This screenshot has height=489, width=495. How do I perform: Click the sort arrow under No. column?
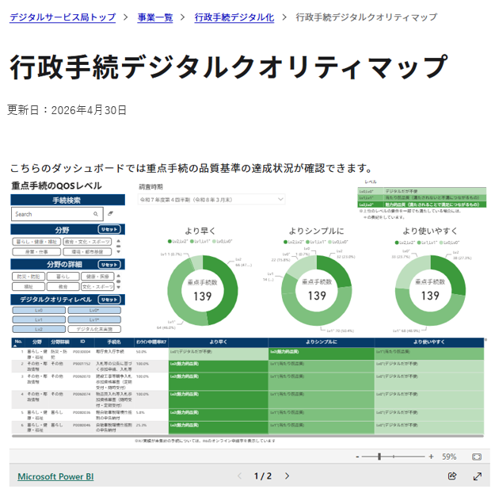click(x=14, y=346)
